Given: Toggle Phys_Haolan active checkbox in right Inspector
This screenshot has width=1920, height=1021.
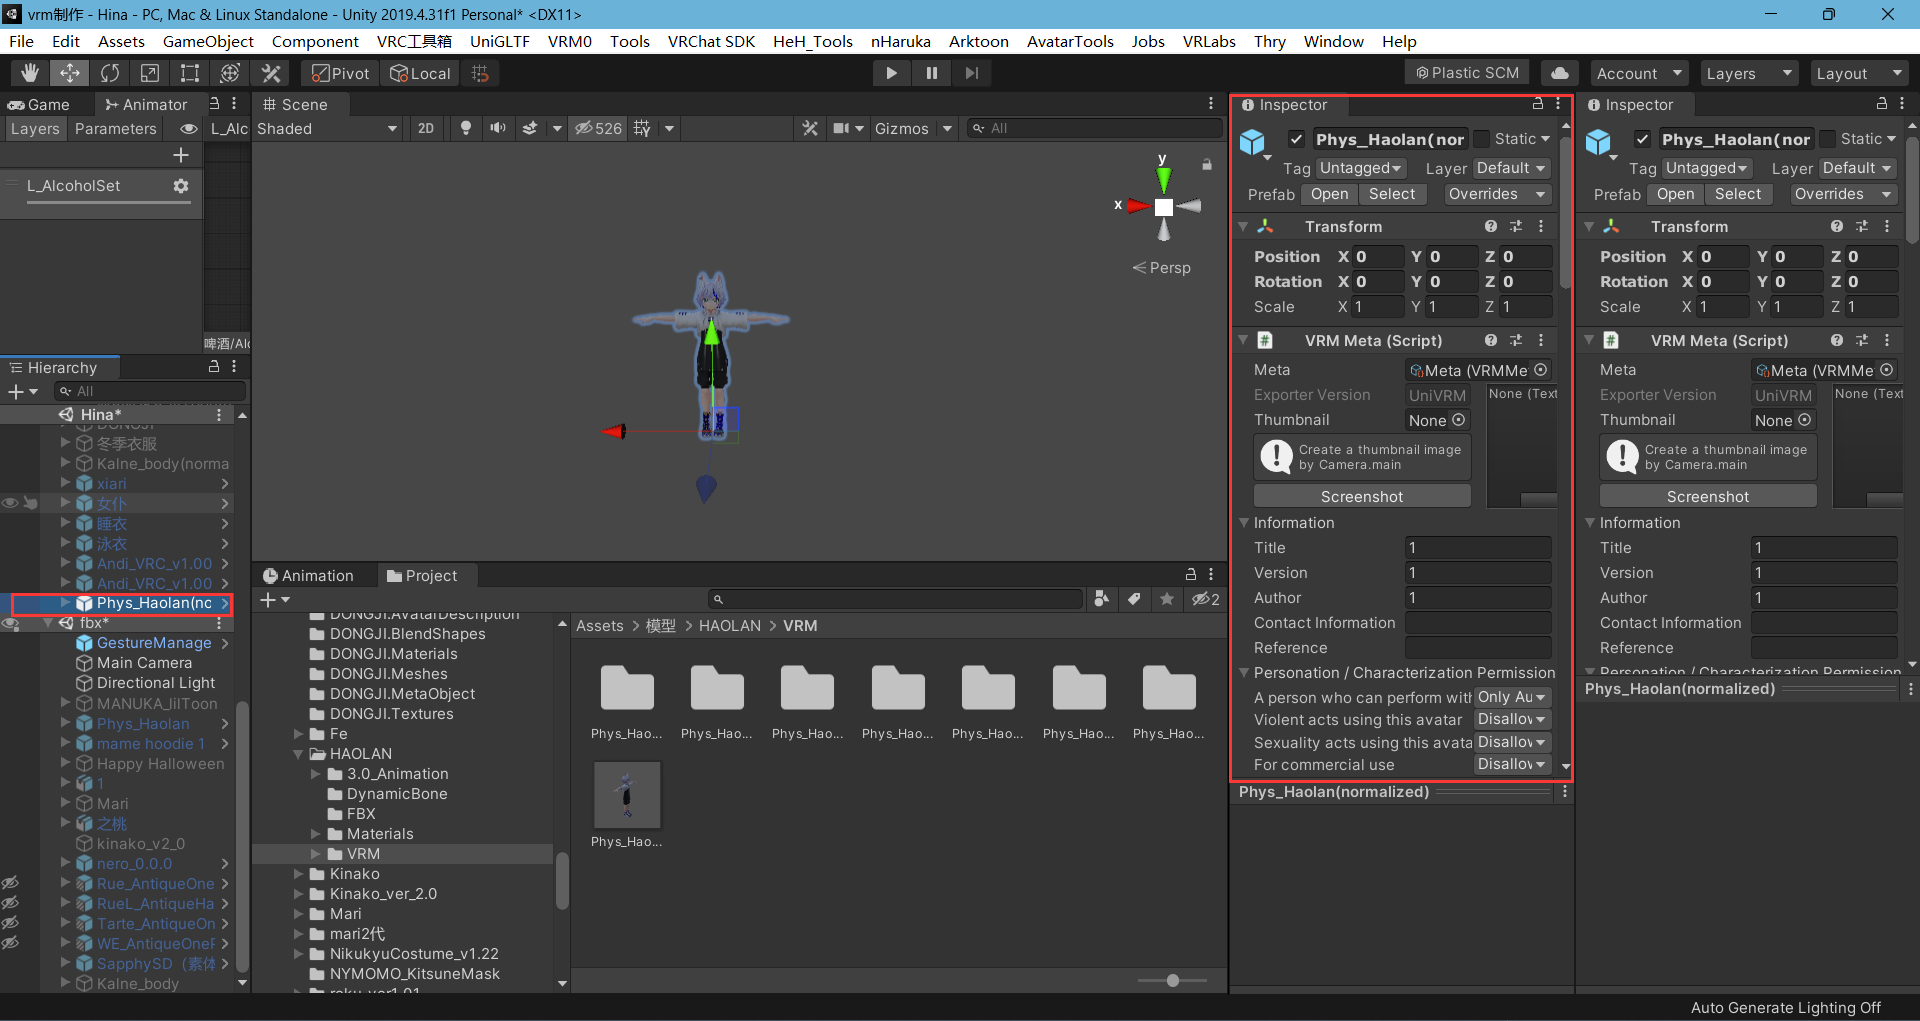Looking at the screenshot, I should click(x=1642, y=139).
